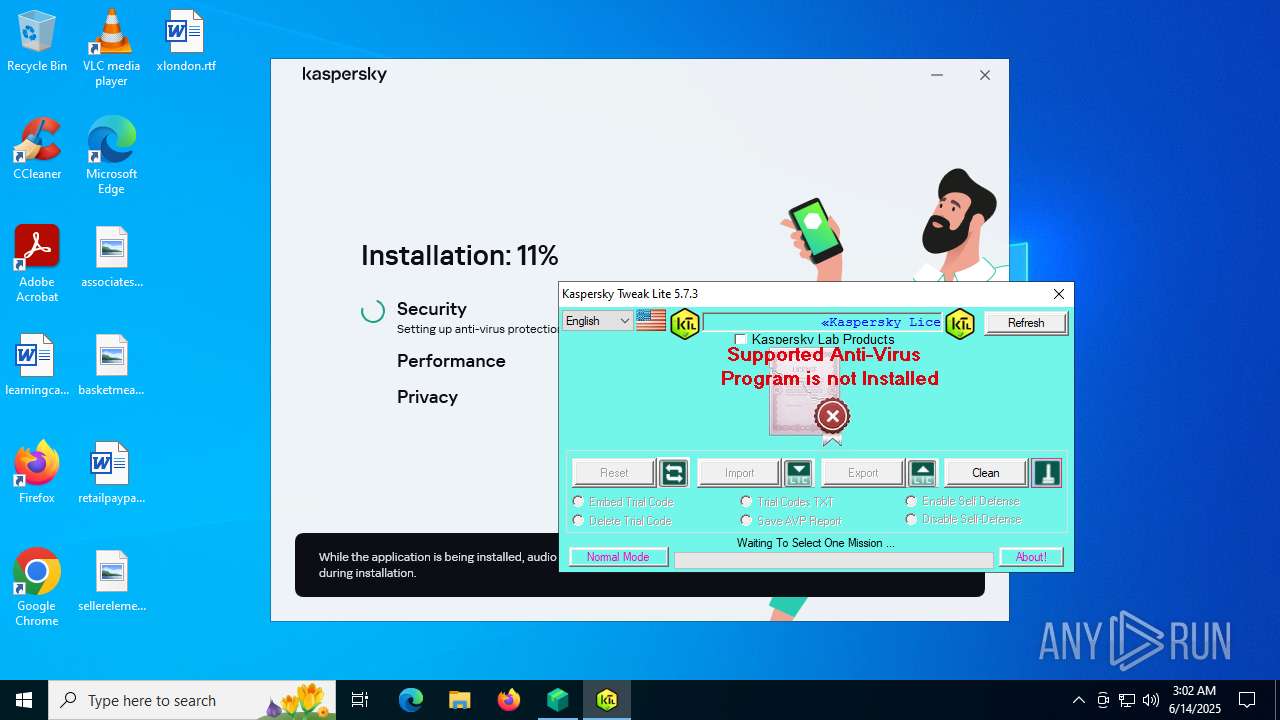Screen dimensions: 1280x720
Task: Select the learningca document icon
Action: click(37, 365)
